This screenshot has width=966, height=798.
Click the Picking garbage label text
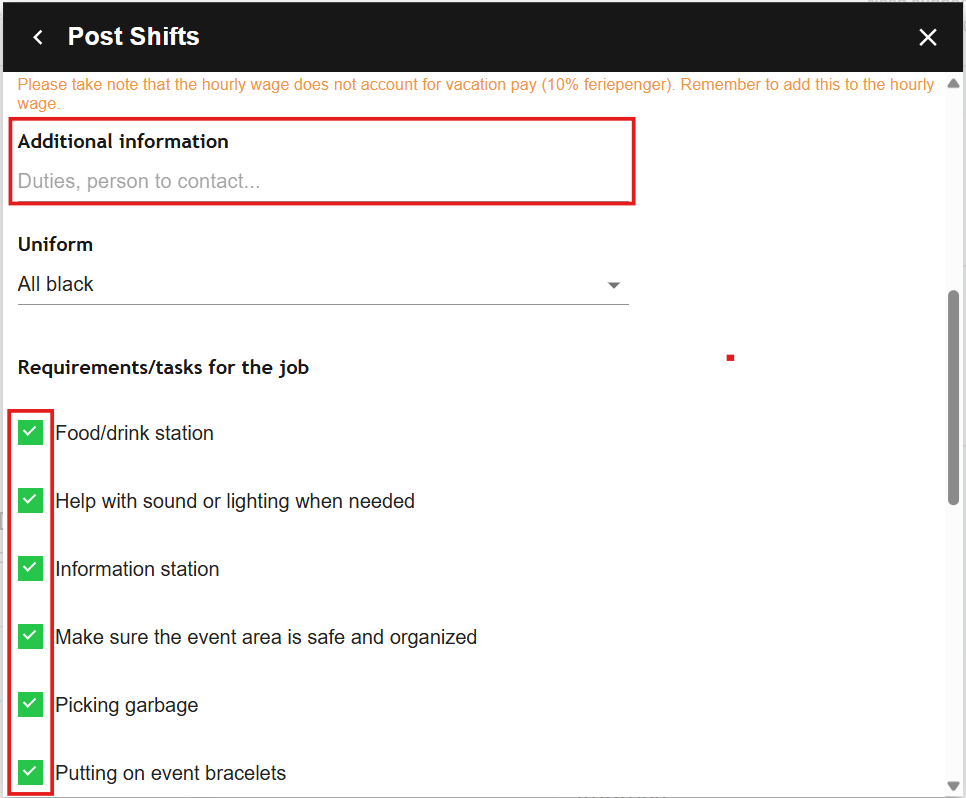pyautogui.click(x=127, y=705)
